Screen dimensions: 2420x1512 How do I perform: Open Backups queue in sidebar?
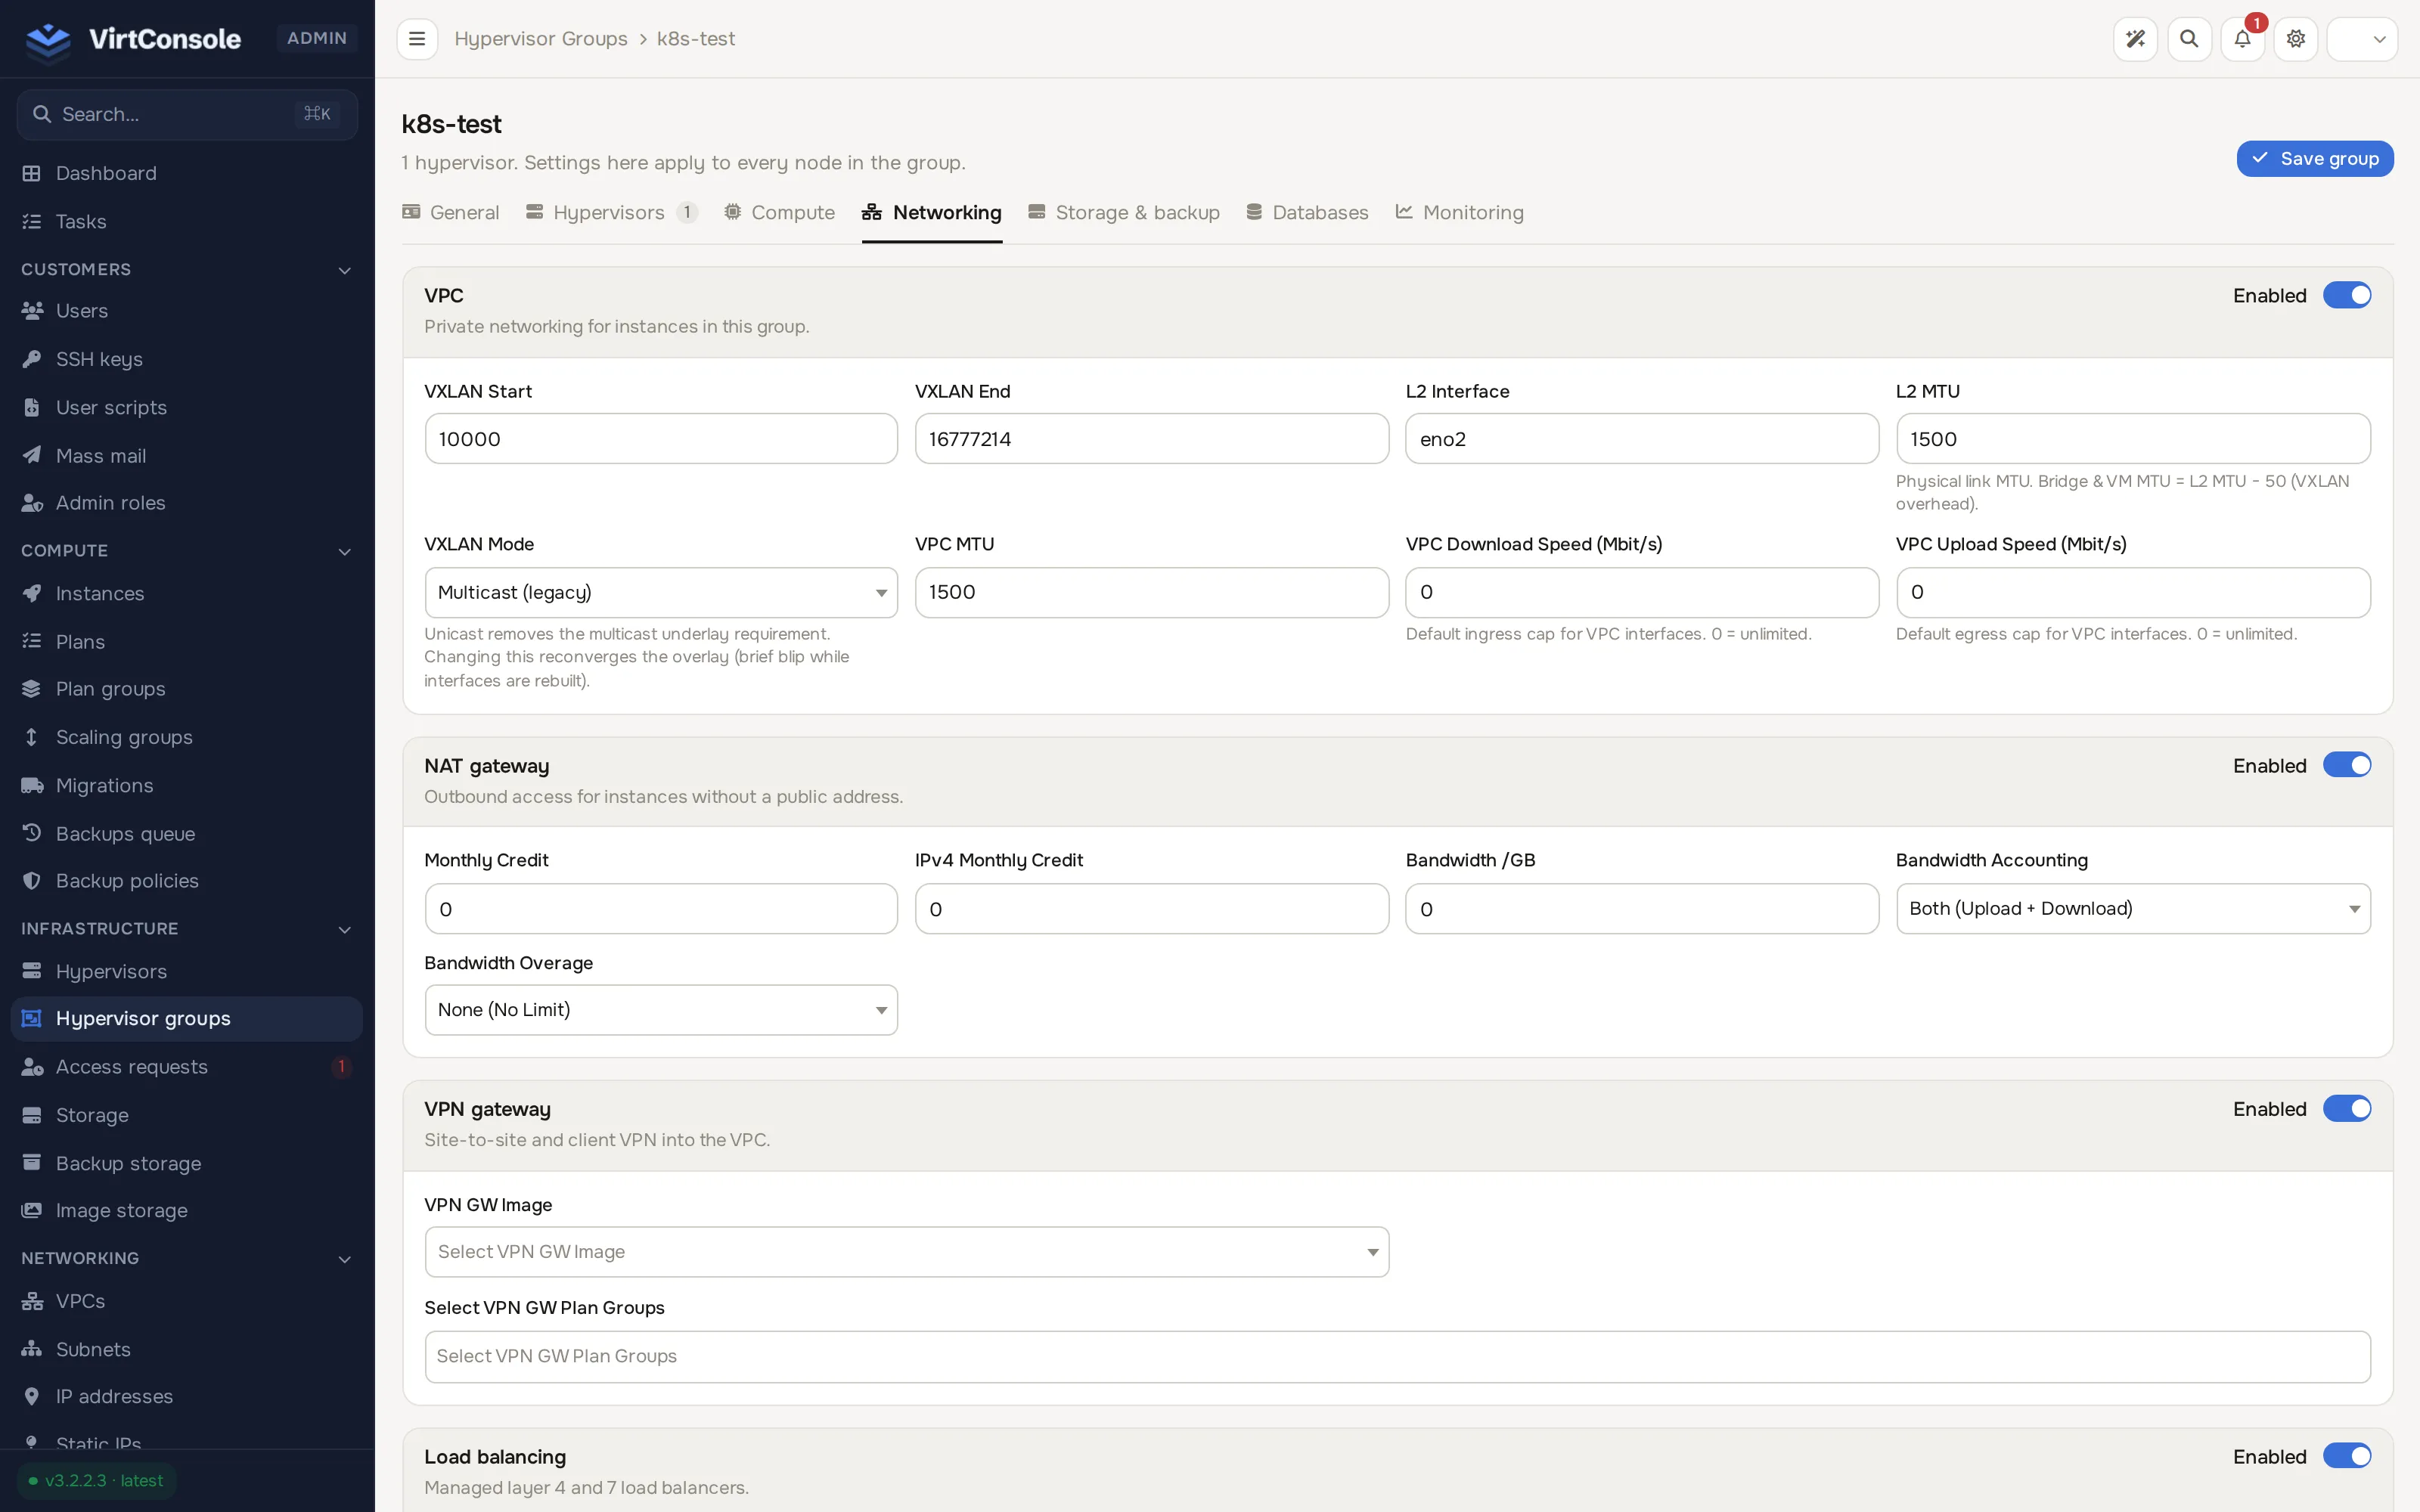[x=187, y=833]
